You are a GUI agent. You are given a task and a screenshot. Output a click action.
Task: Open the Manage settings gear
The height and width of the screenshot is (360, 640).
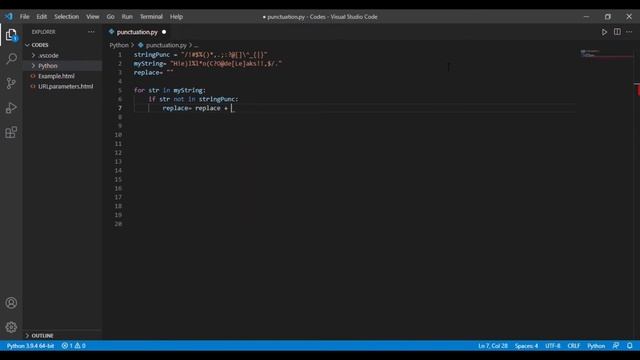[11, 327]
